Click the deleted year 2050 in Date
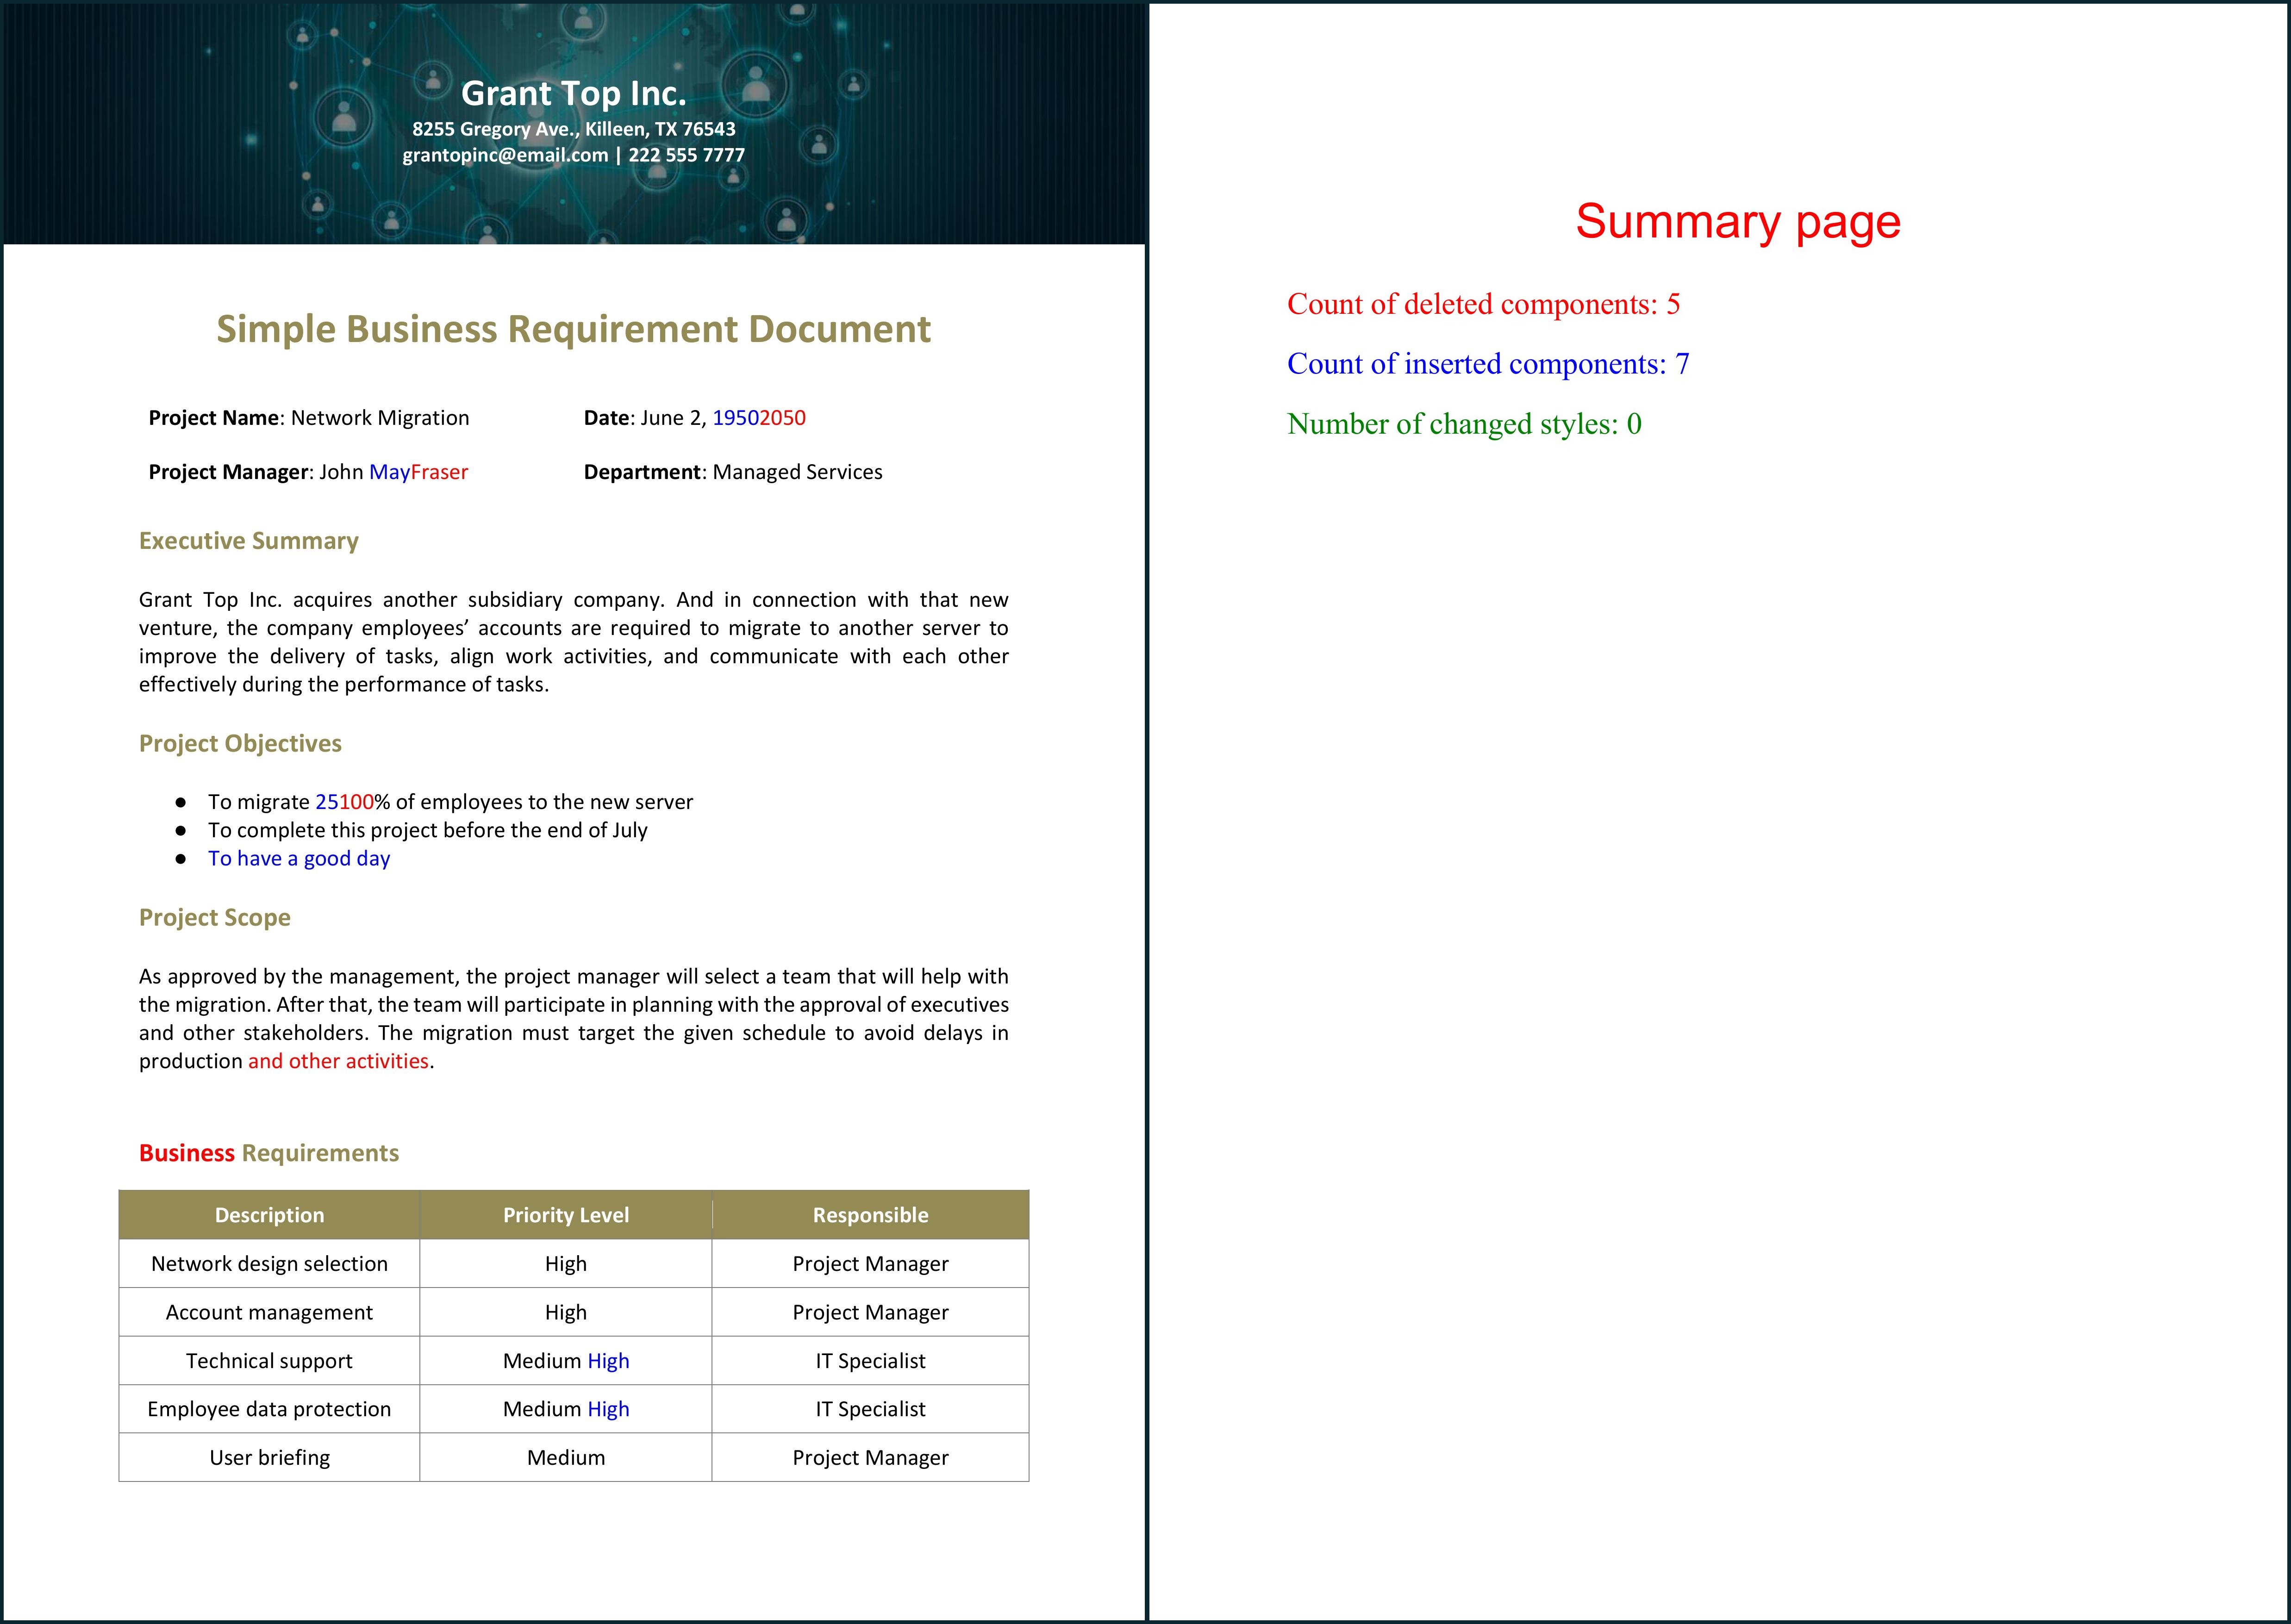The height and width of the screenshot is (1624, 2291). tap(782, 418)
